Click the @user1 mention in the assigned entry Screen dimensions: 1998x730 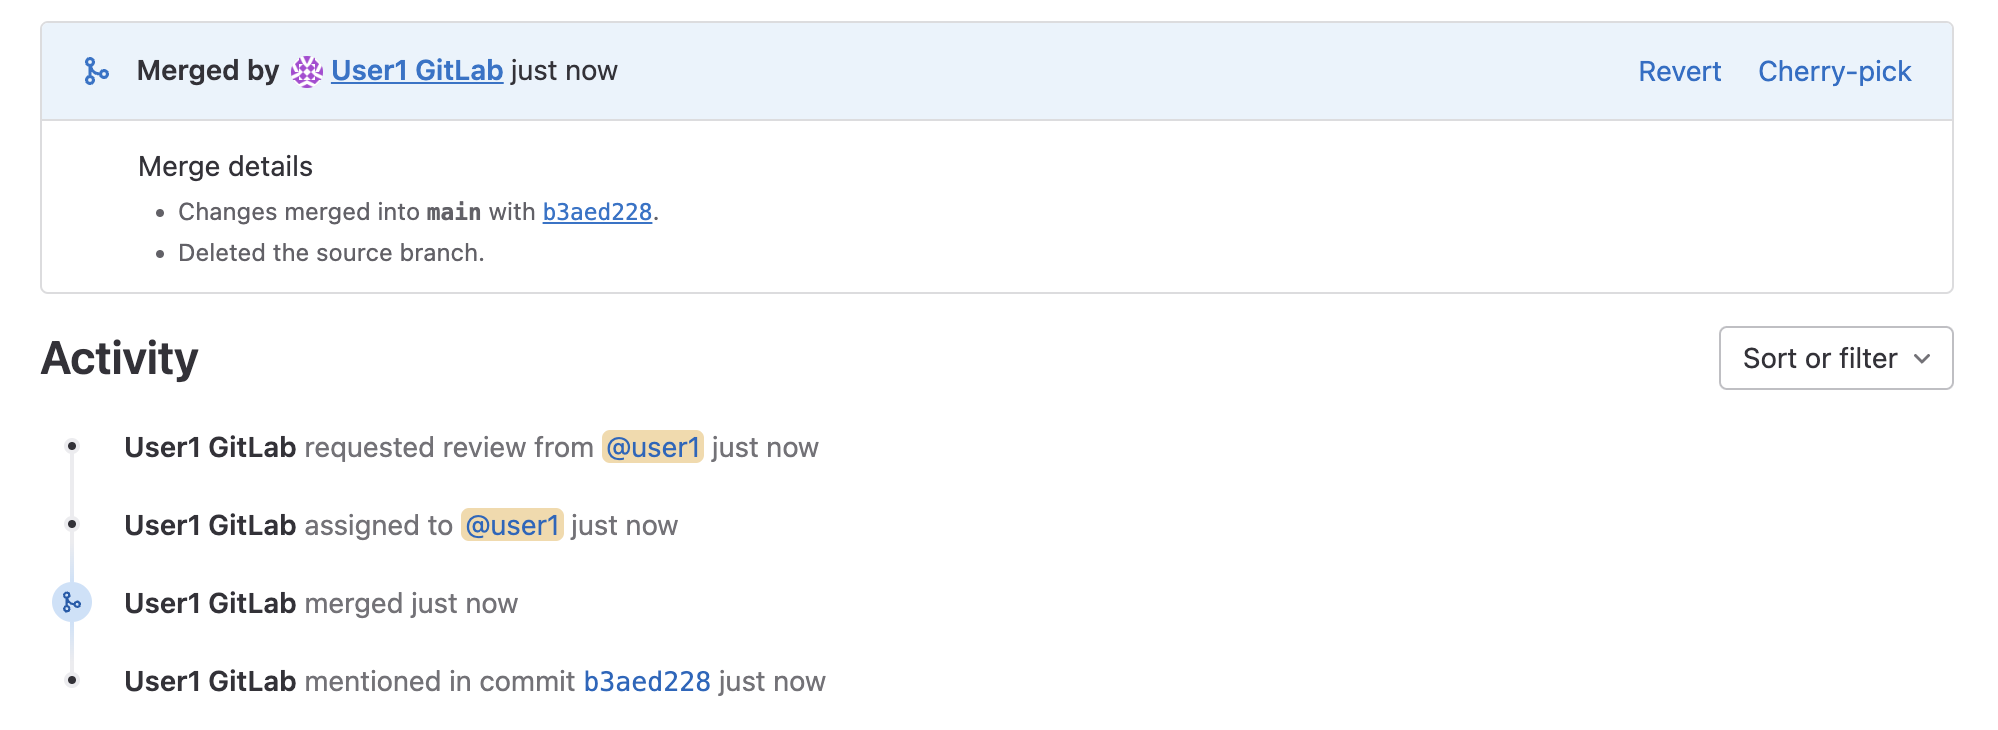pos(512,525)
